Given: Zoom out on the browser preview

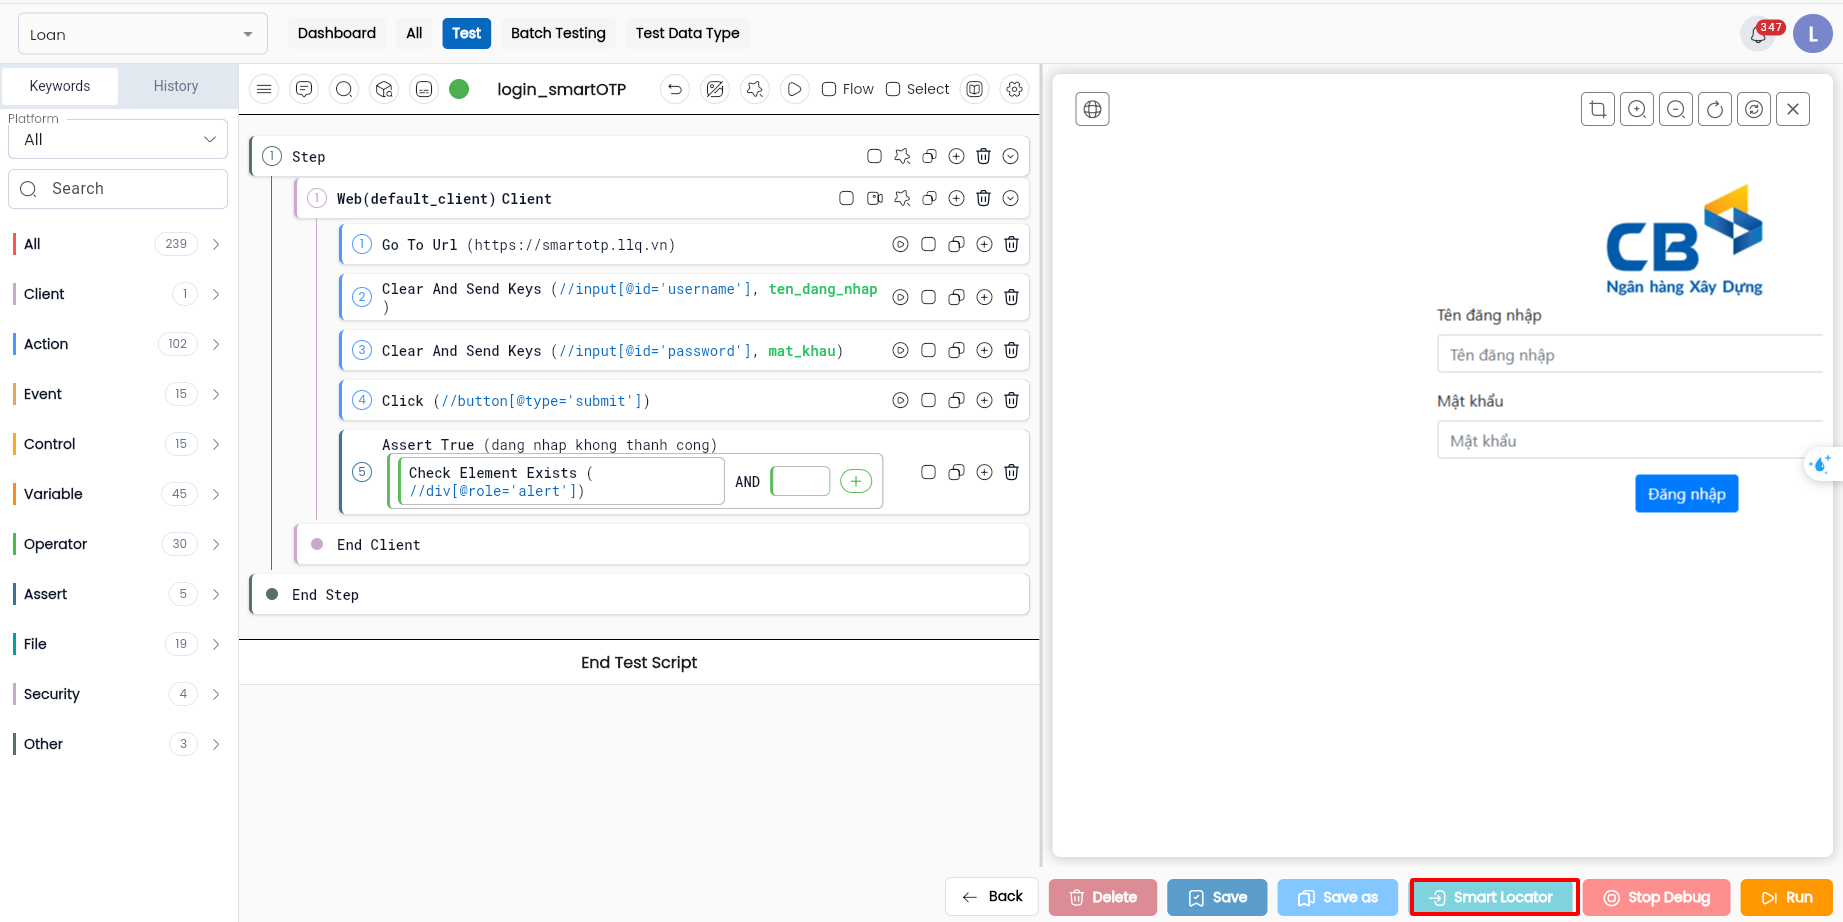Looking at the screenshot, I should click(1676, 109).
